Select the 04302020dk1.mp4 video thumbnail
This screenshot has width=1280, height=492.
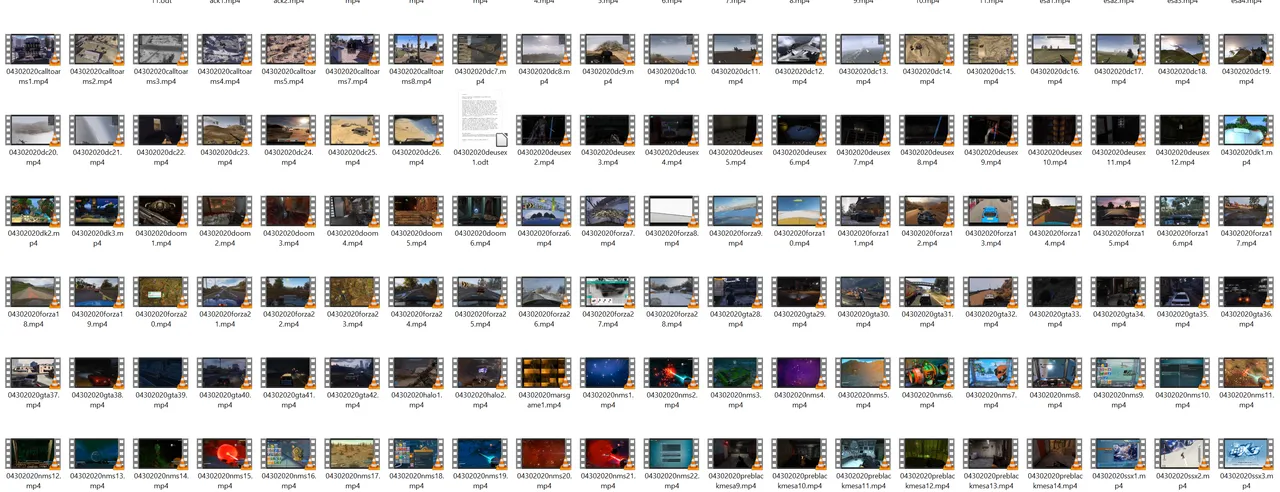point(1246,130)
